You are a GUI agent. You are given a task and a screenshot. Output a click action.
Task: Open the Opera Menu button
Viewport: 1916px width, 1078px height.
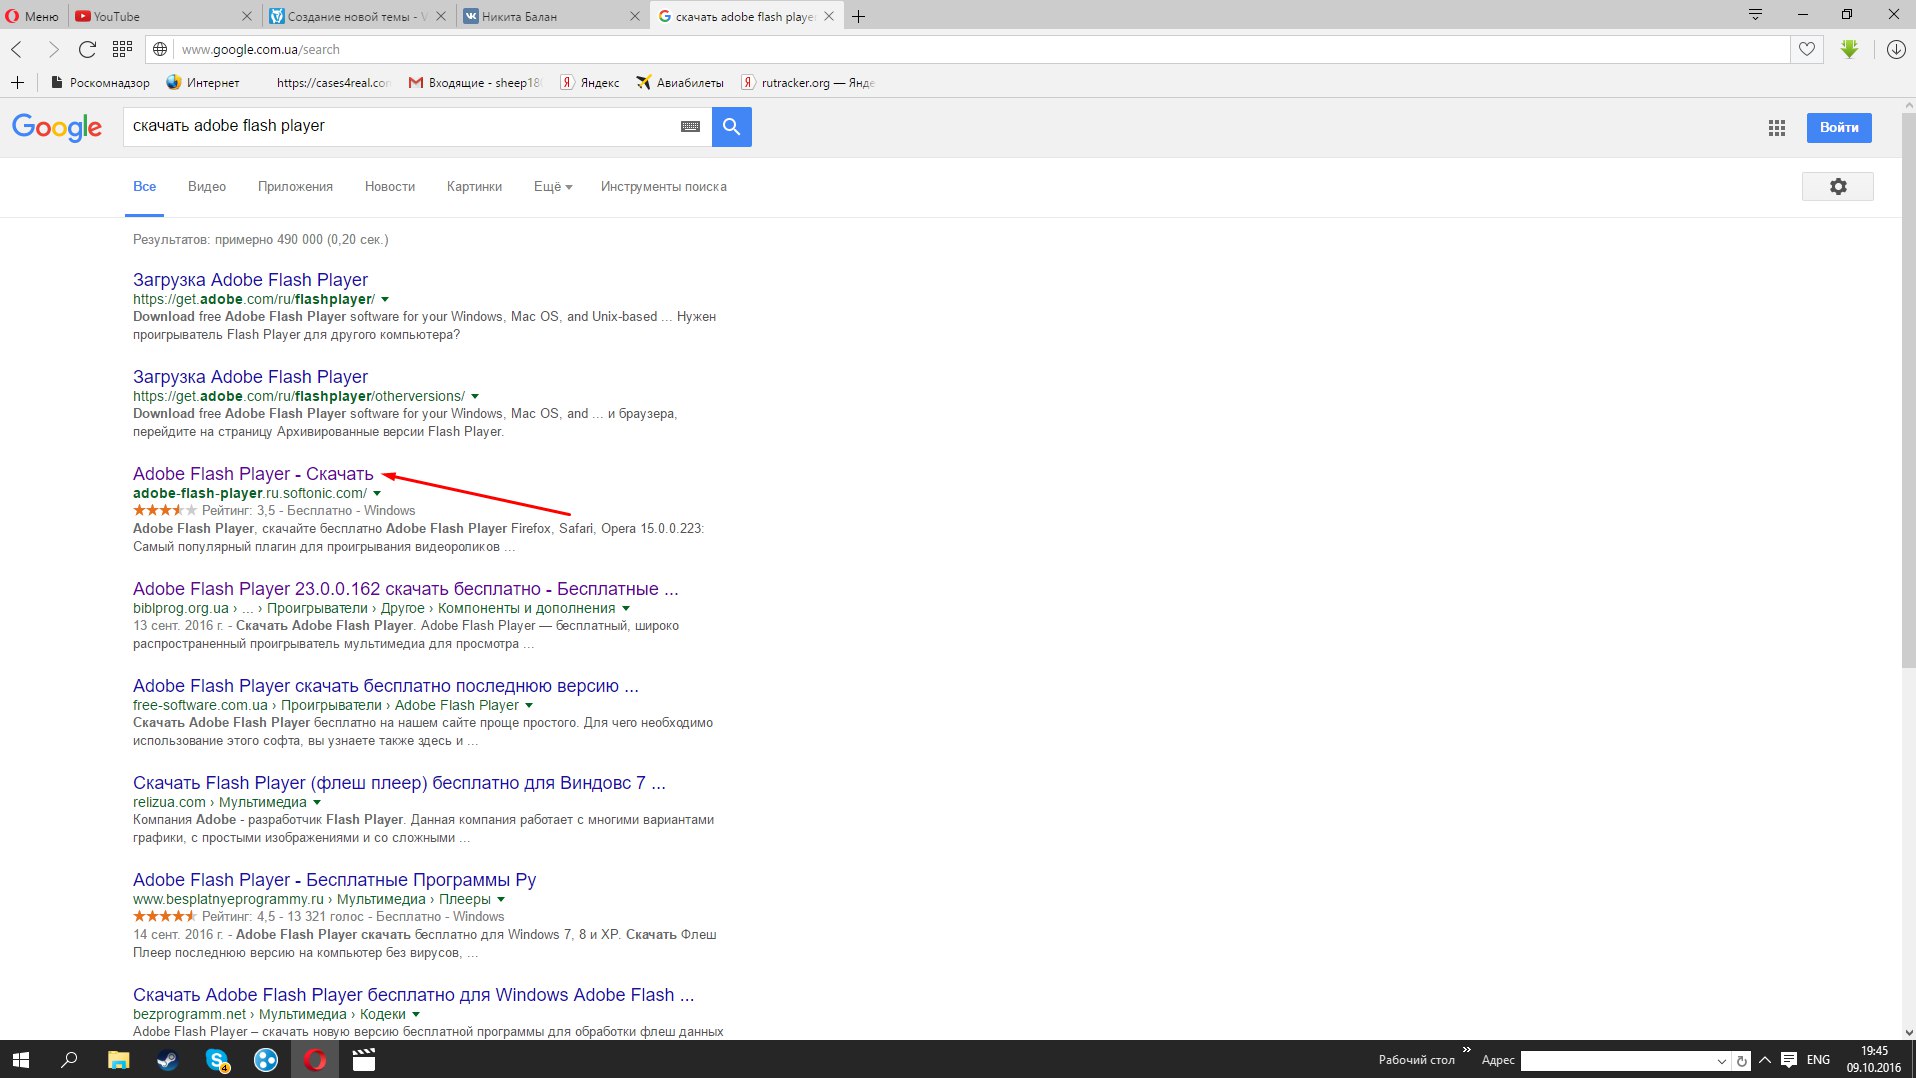(x=32, y=16)
